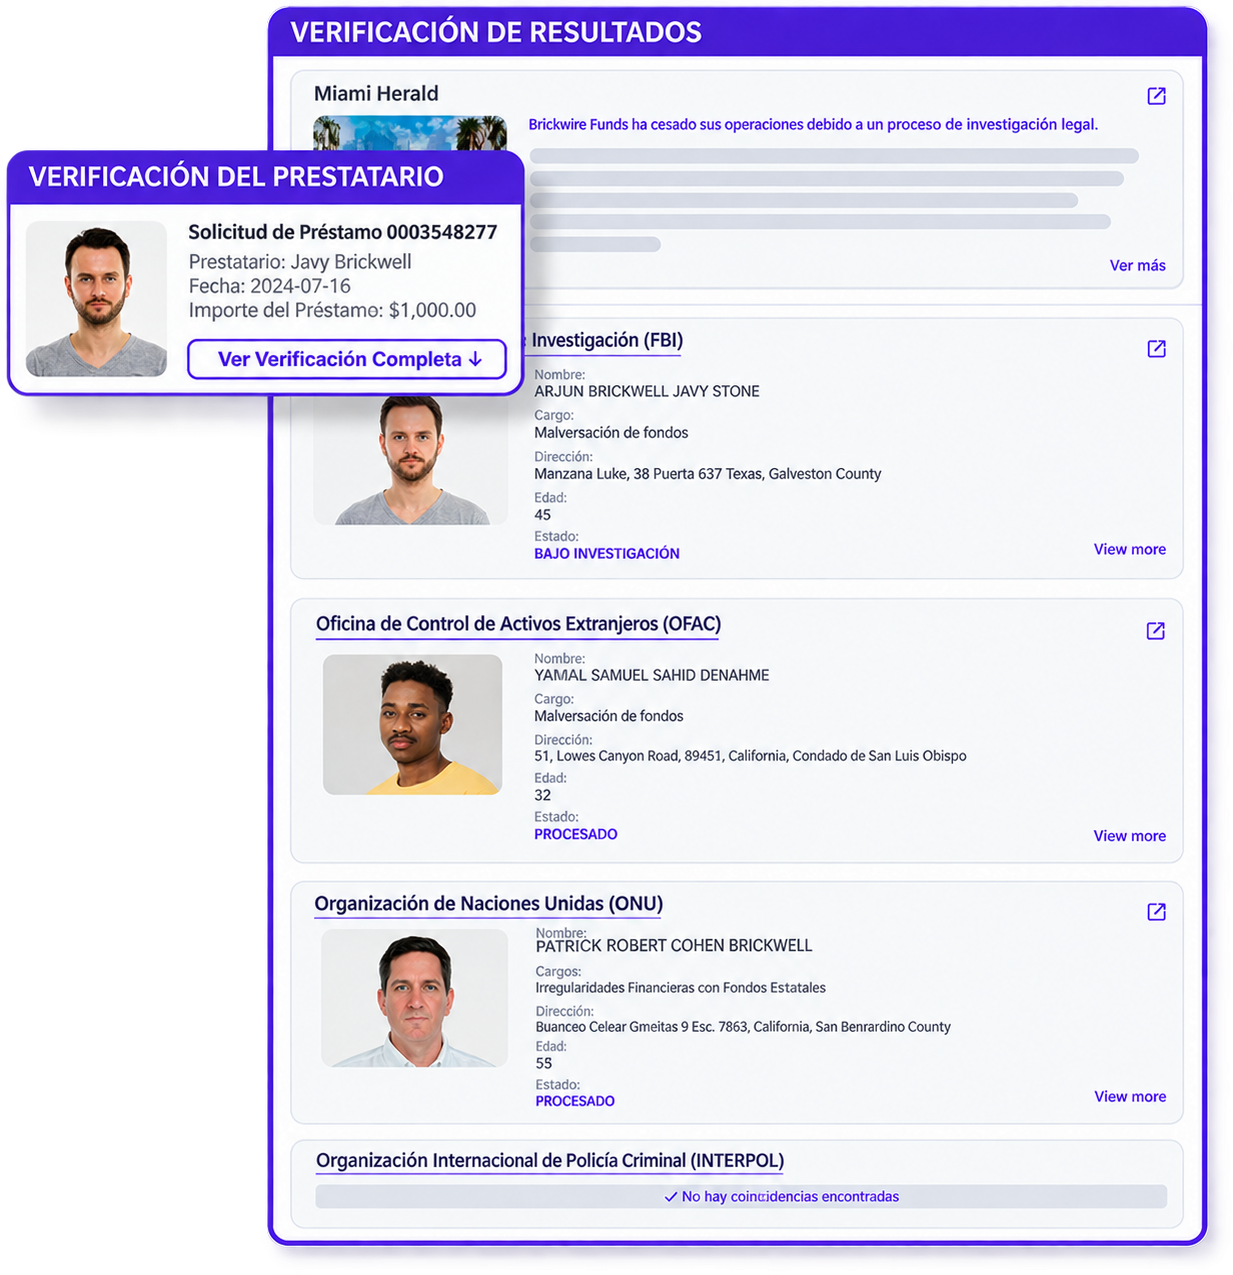Click Importe del Préstamo: $1,000.00 line
This screenshot has height=1275, width=1233.
332,310
